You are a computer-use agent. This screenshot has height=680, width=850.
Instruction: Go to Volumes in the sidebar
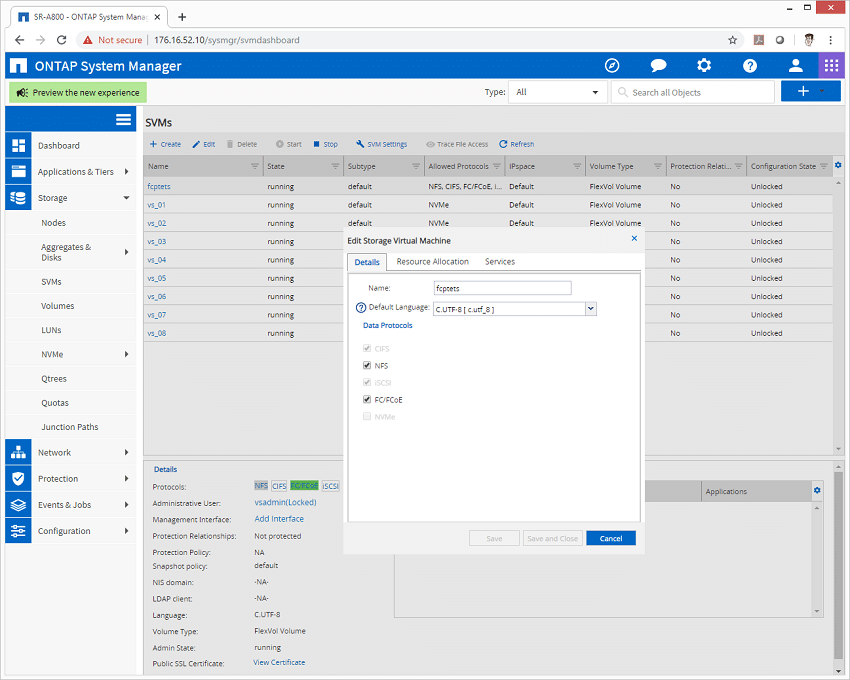pos(57,306)
